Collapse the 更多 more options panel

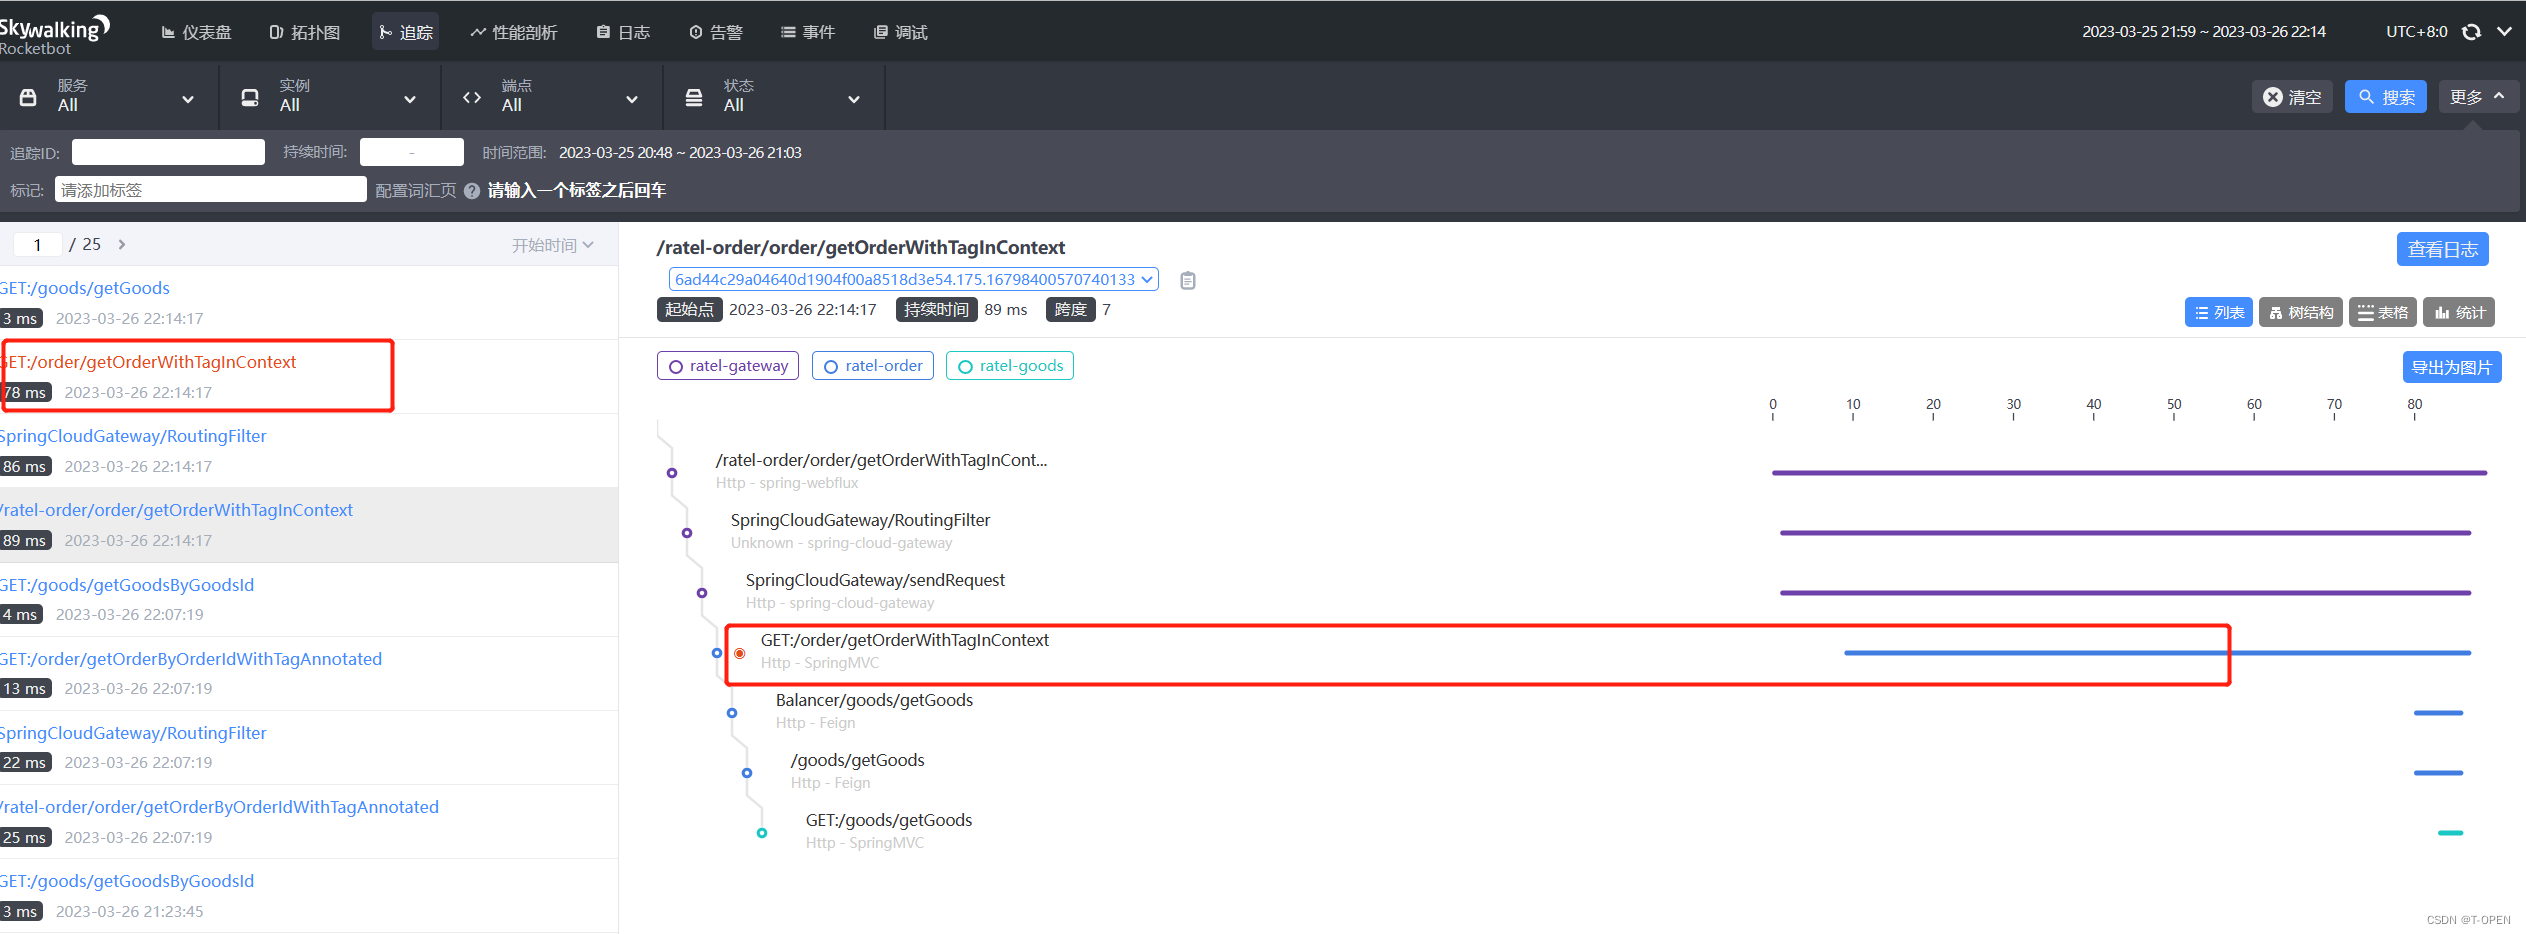(2478, 97)
